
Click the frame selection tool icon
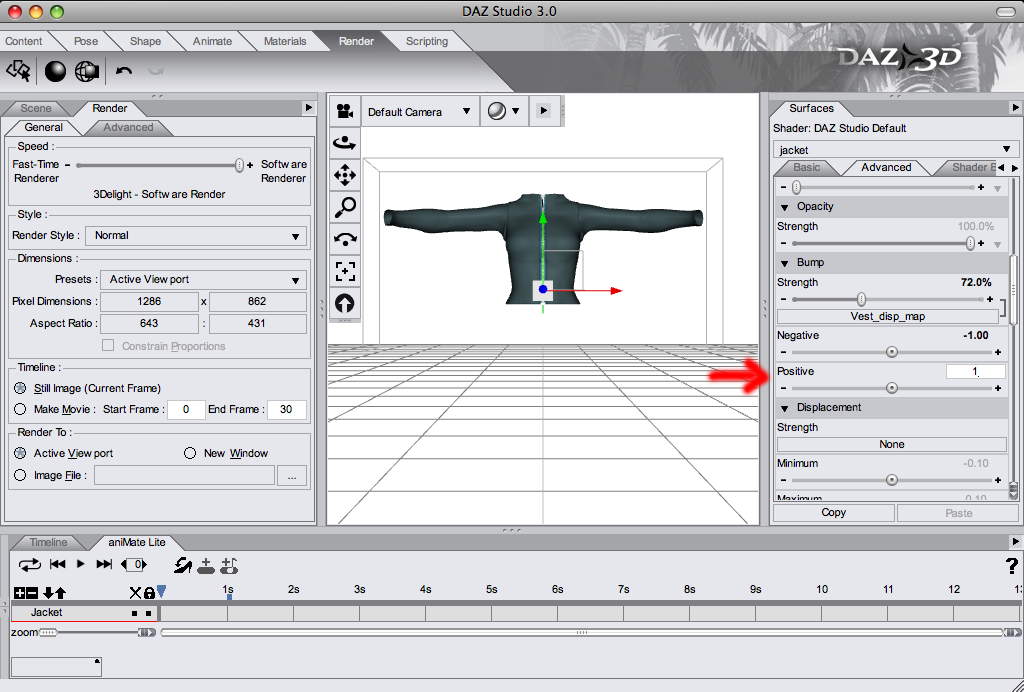(x=345, y=271)
